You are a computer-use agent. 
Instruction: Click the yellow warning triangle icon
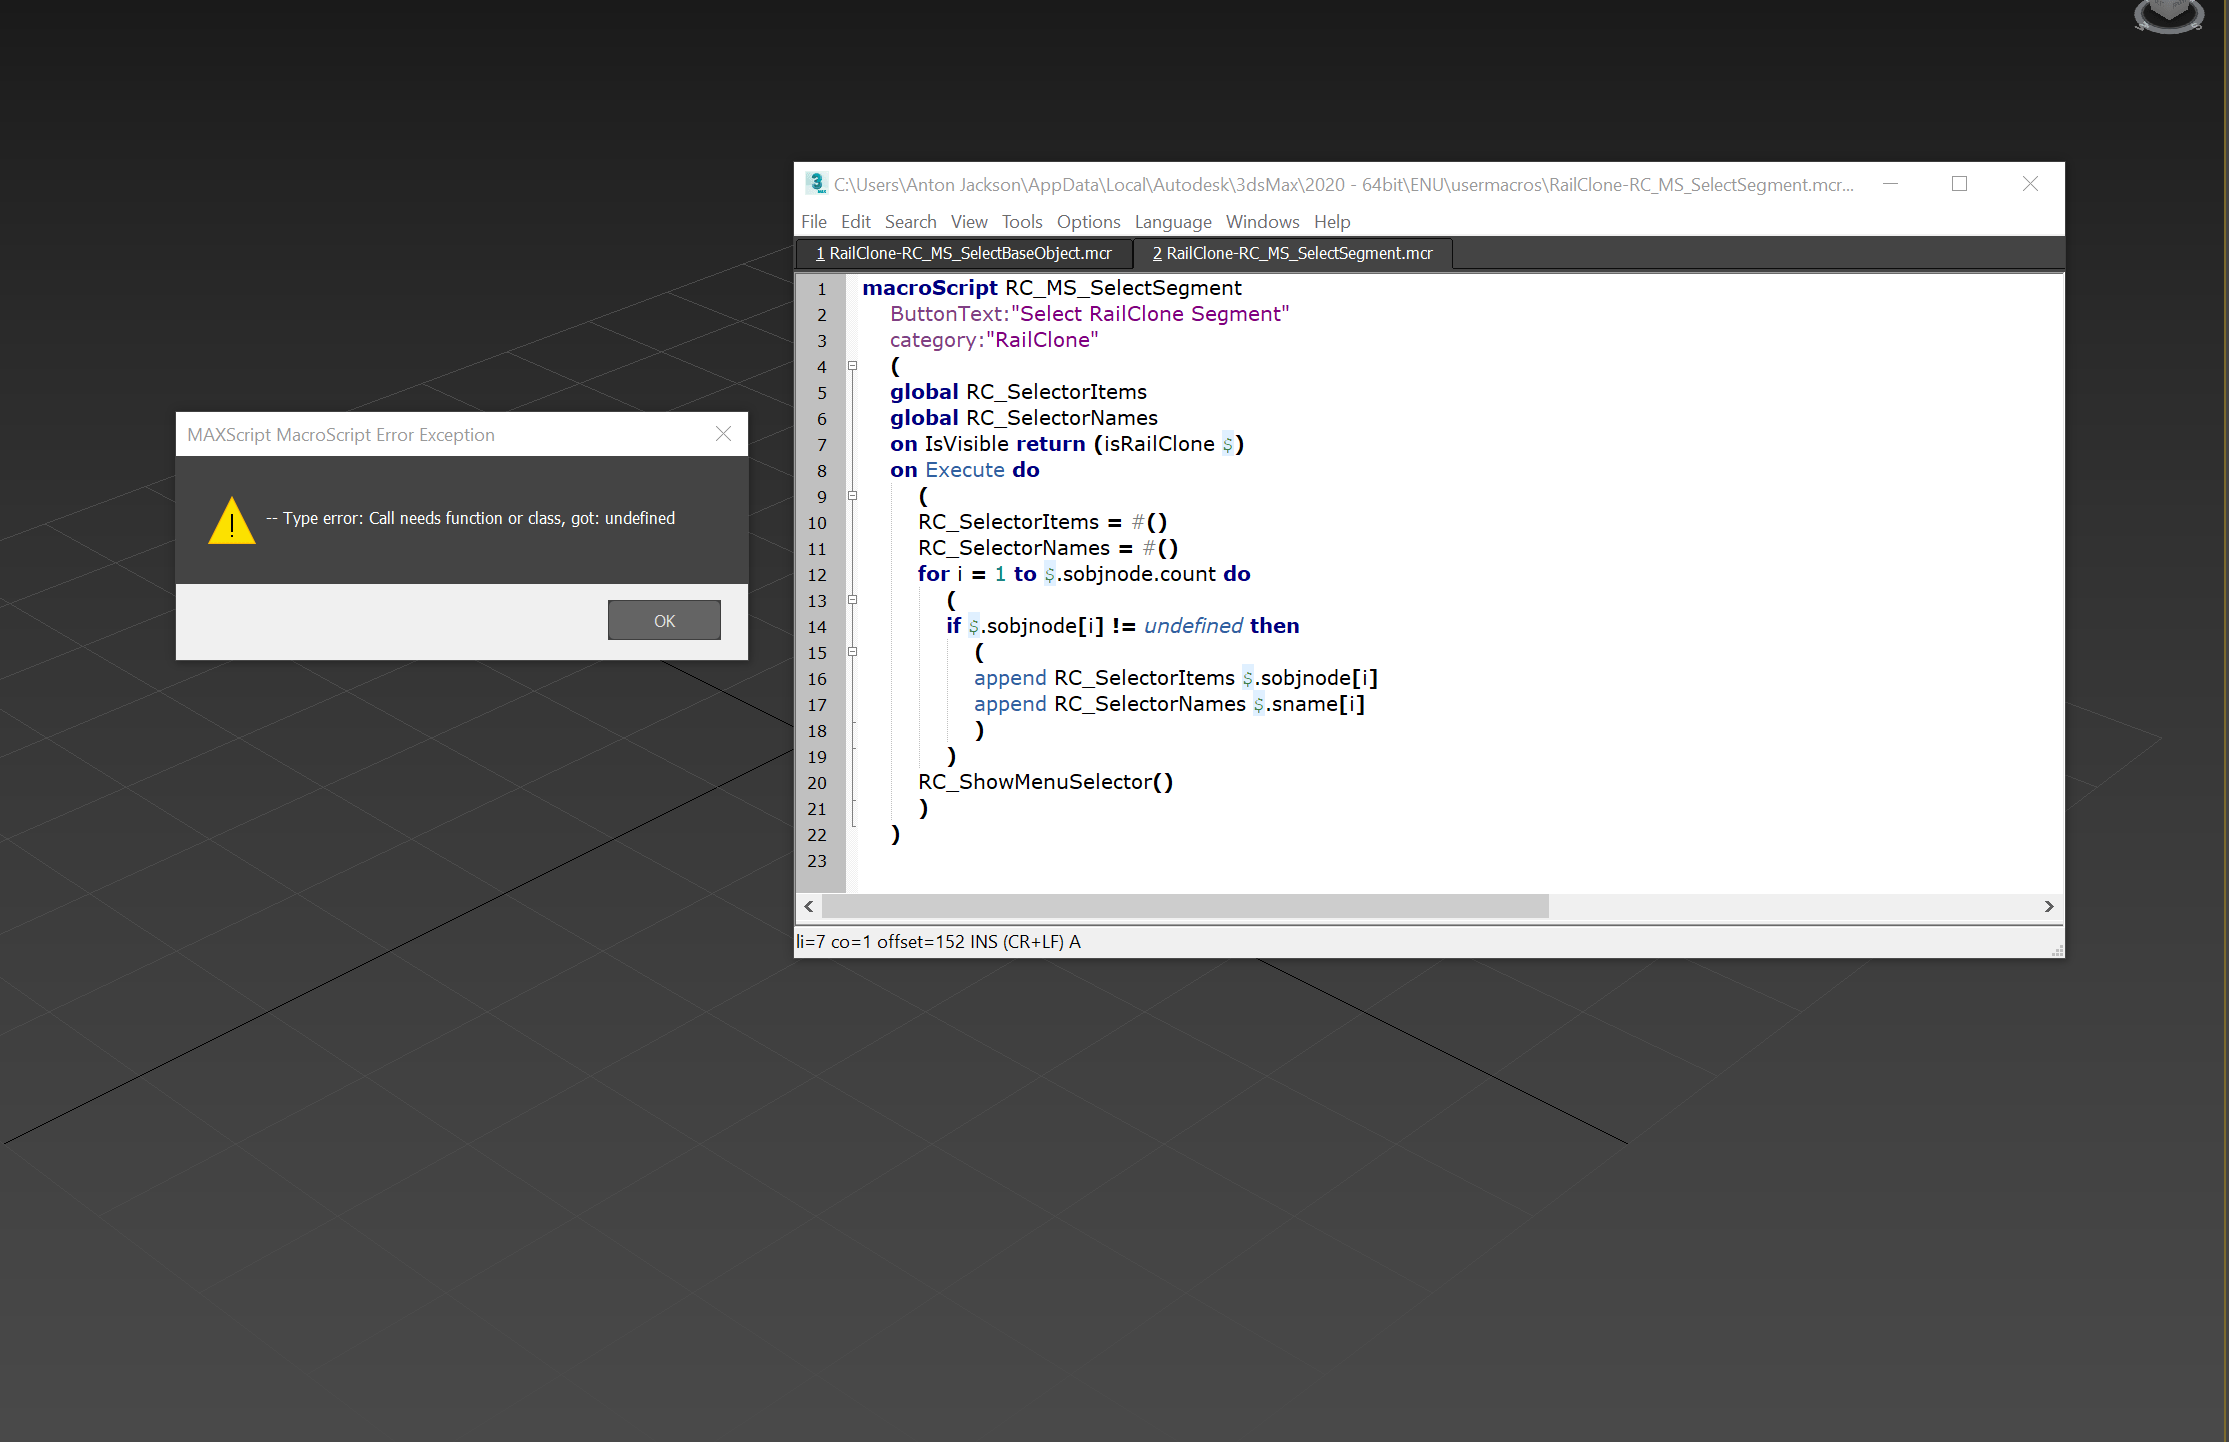click(232, 521)
